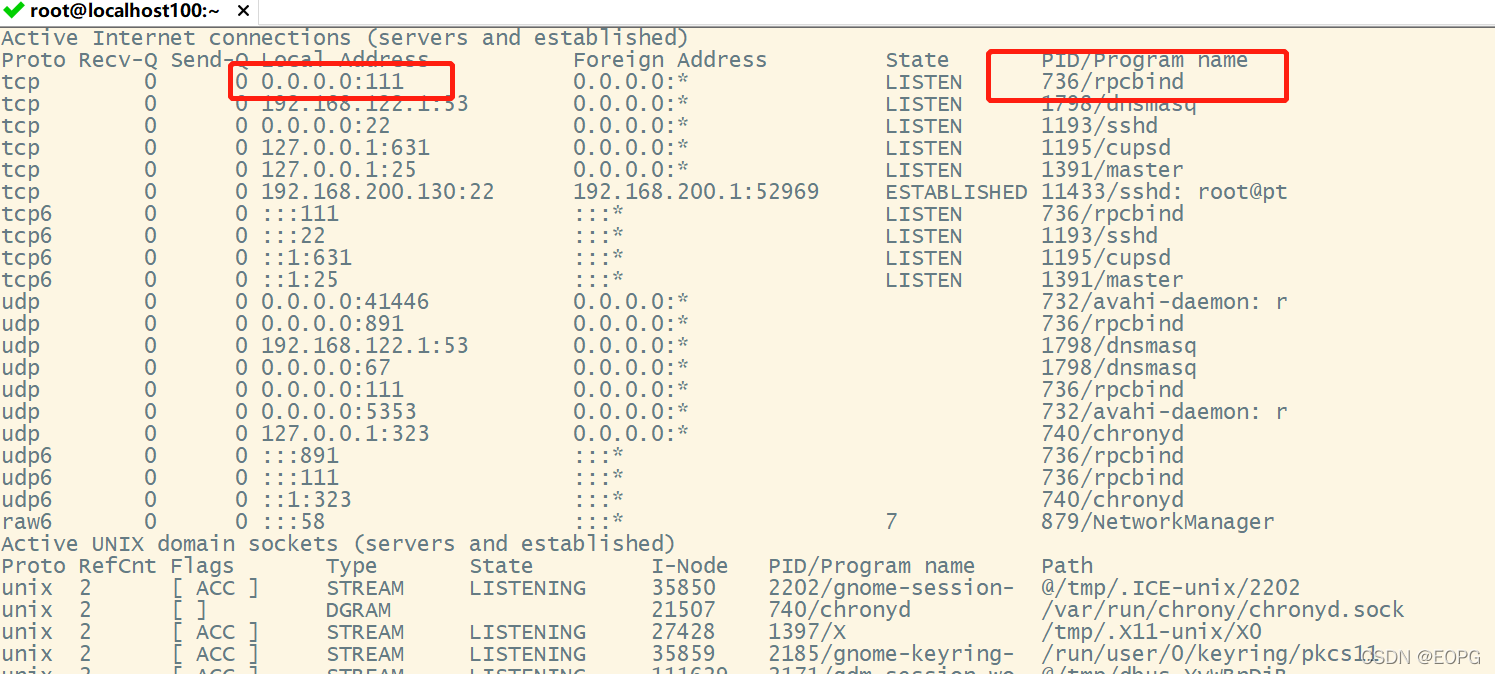Click 1391/master in the ::1:25 row
1495x674 pixels.
coord(1112,280)
